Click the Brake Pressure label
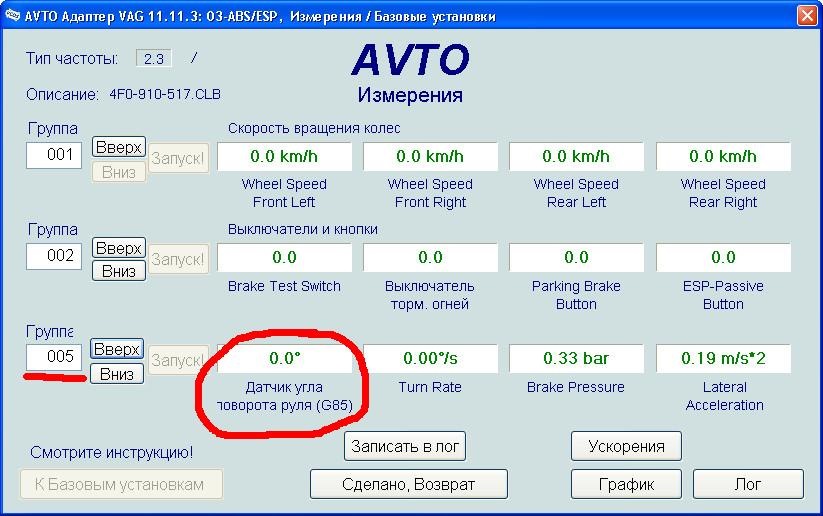Image resolution: width=823 pixels, height=516 pixels. [576, 387]
